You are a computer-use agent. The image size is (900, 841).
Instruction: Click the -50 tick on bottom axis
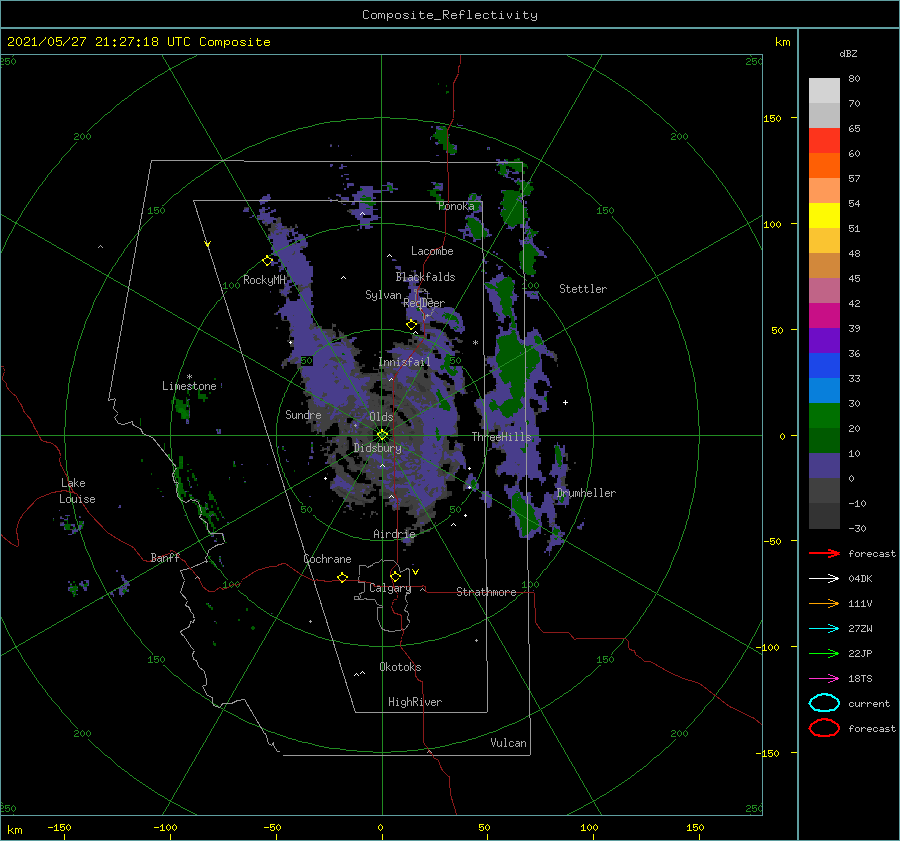click(272, 827)
